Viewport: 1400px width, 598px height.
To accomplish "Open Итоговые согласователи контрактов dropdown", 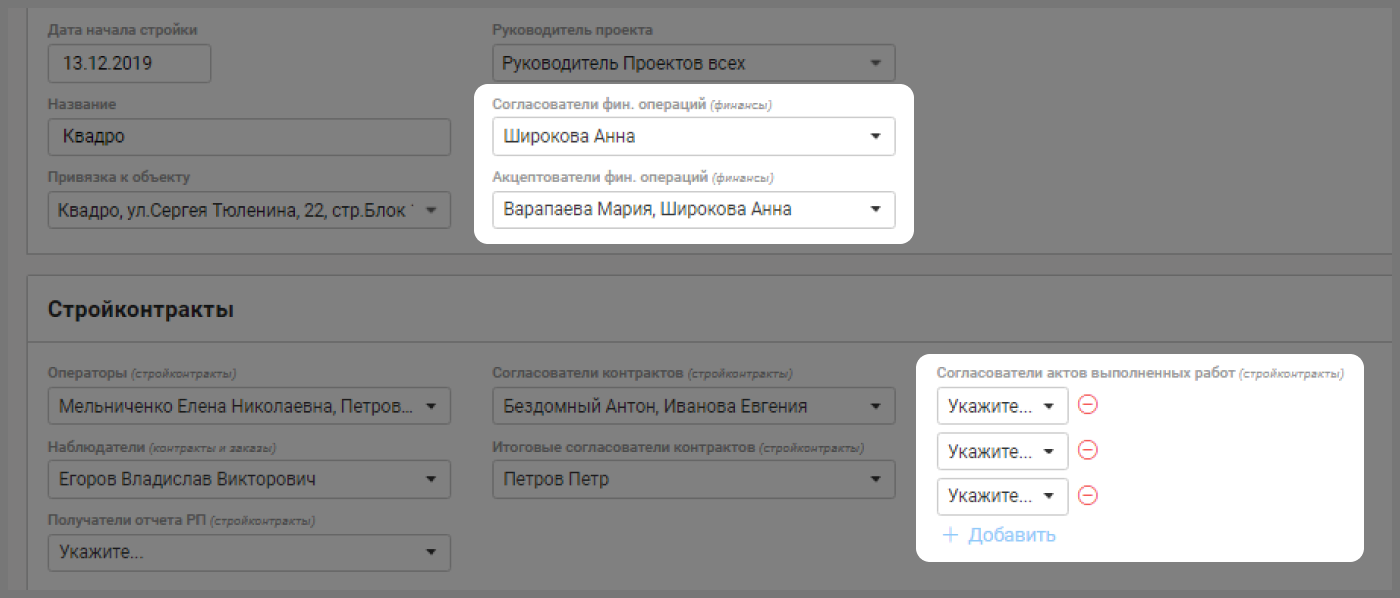I will (x=694, y=479).
